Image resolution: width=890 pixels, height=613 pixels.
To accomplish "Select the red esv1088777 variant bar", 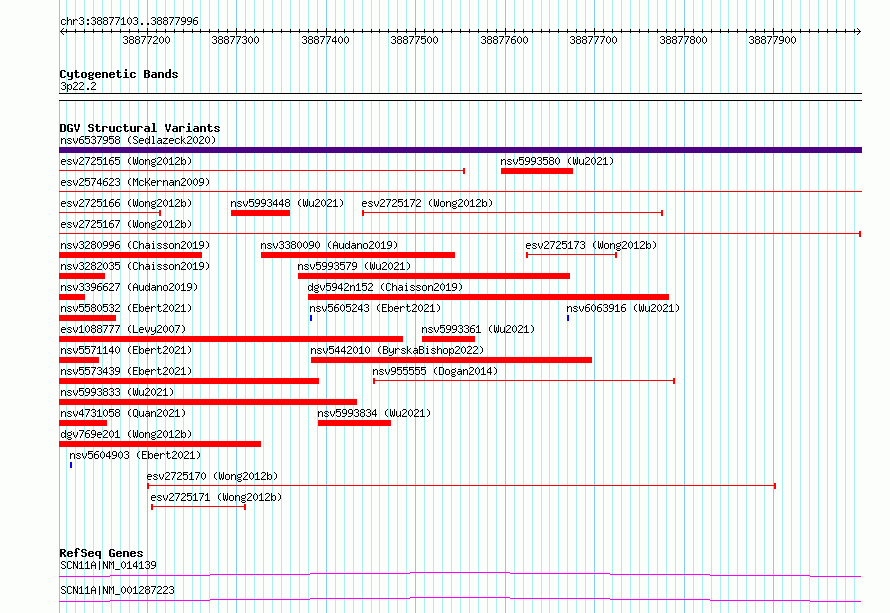I will [231, 339].
